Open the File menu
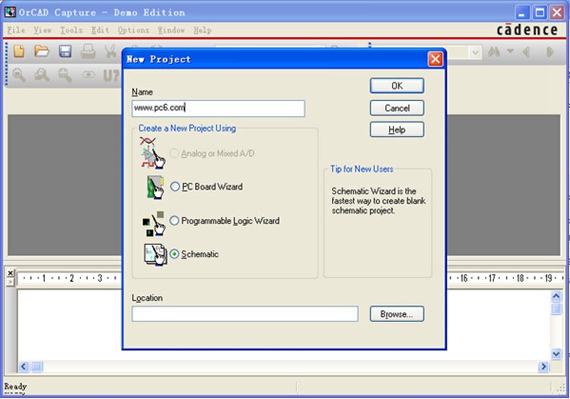Screen dimensions: 570x399 [16, 30]
